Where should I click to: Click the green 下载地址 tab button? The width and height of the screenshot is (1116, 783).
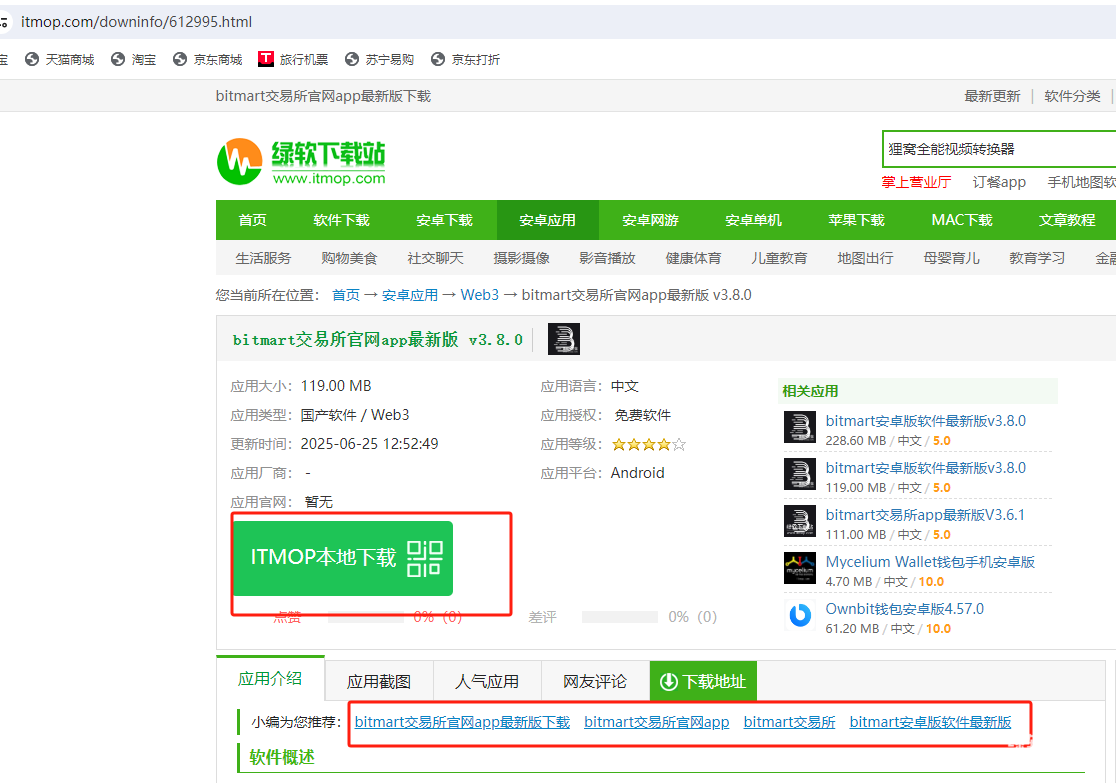click(703, 682)
